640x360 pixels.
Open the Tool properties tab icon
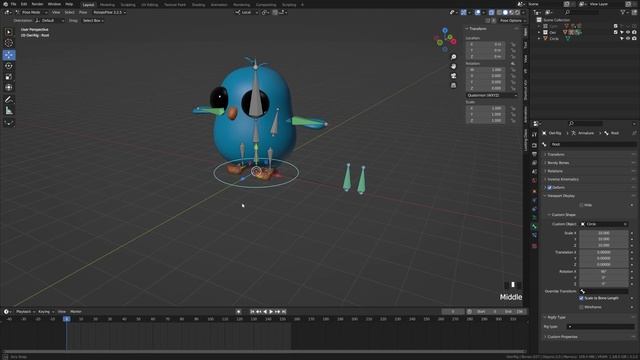click(x=534, y=135)
